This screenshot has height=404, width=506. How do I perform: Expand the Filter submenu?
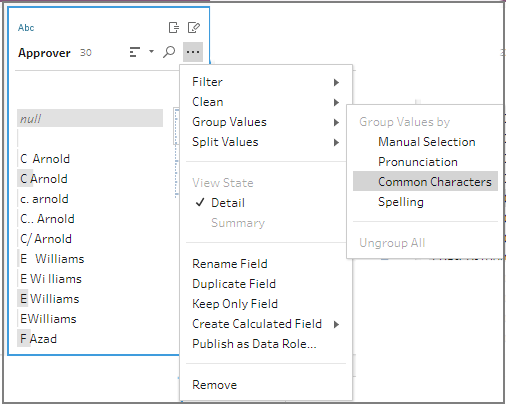(266, 82)
